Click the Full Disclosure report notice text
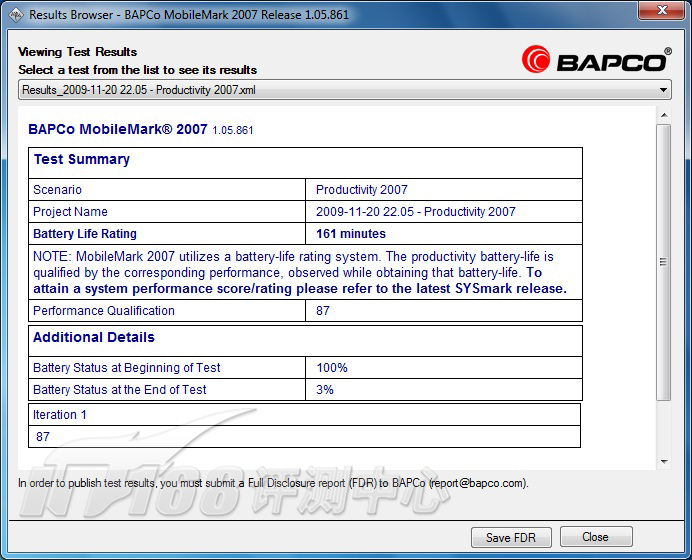692x560 pixels. point(273,483)
